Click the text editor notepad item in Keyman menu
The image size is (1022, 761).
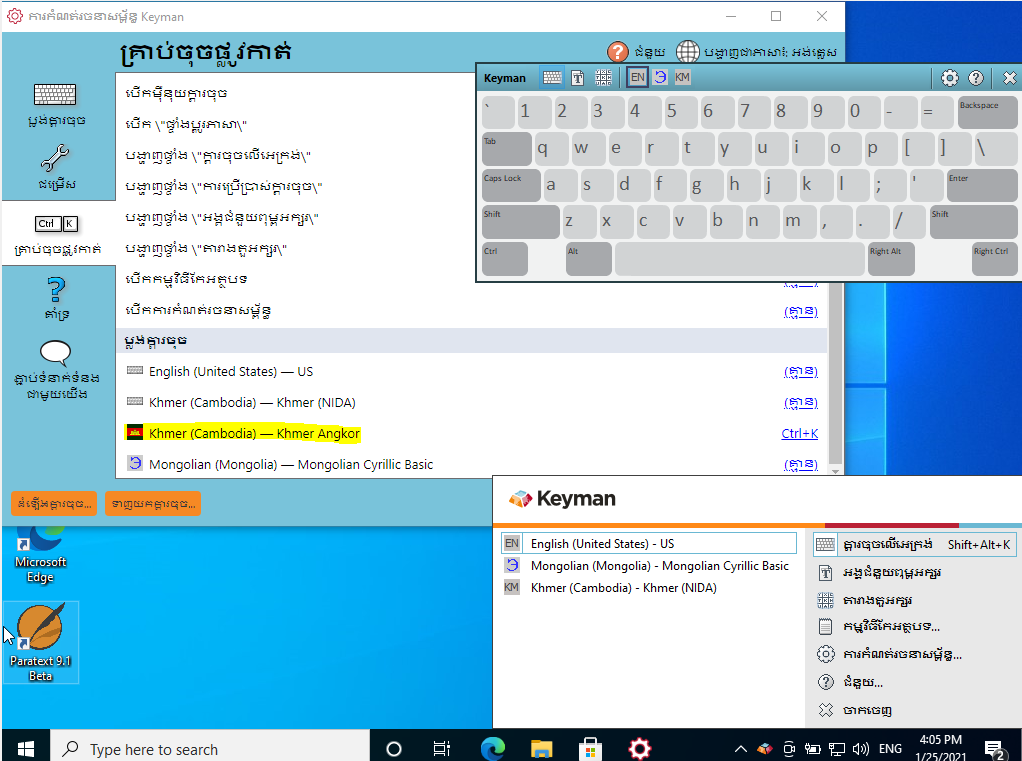tap(914, 627)
